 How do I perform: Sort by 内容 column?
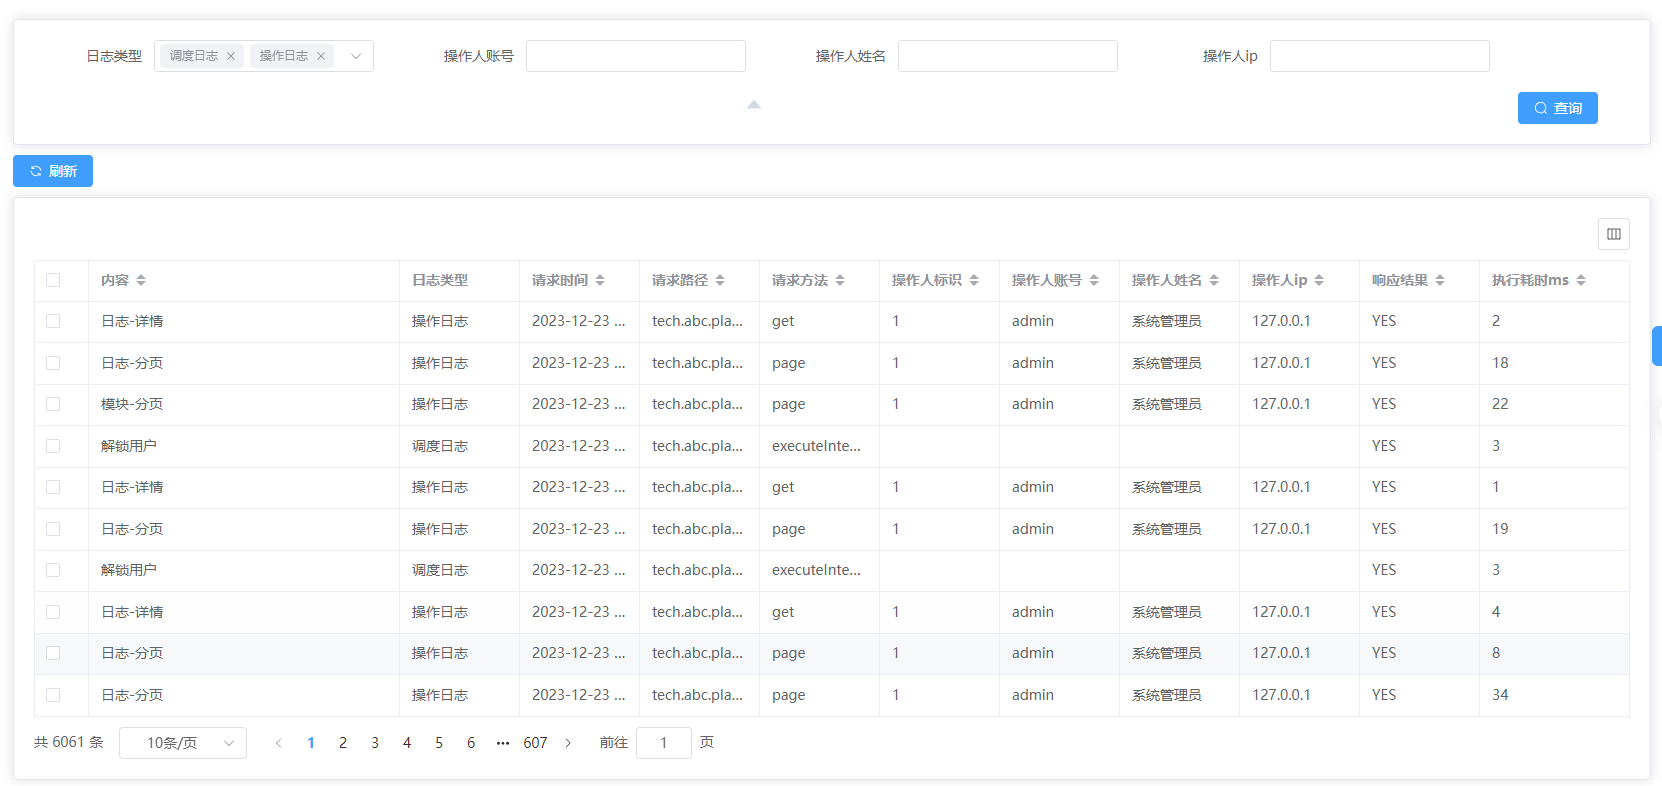141,280
